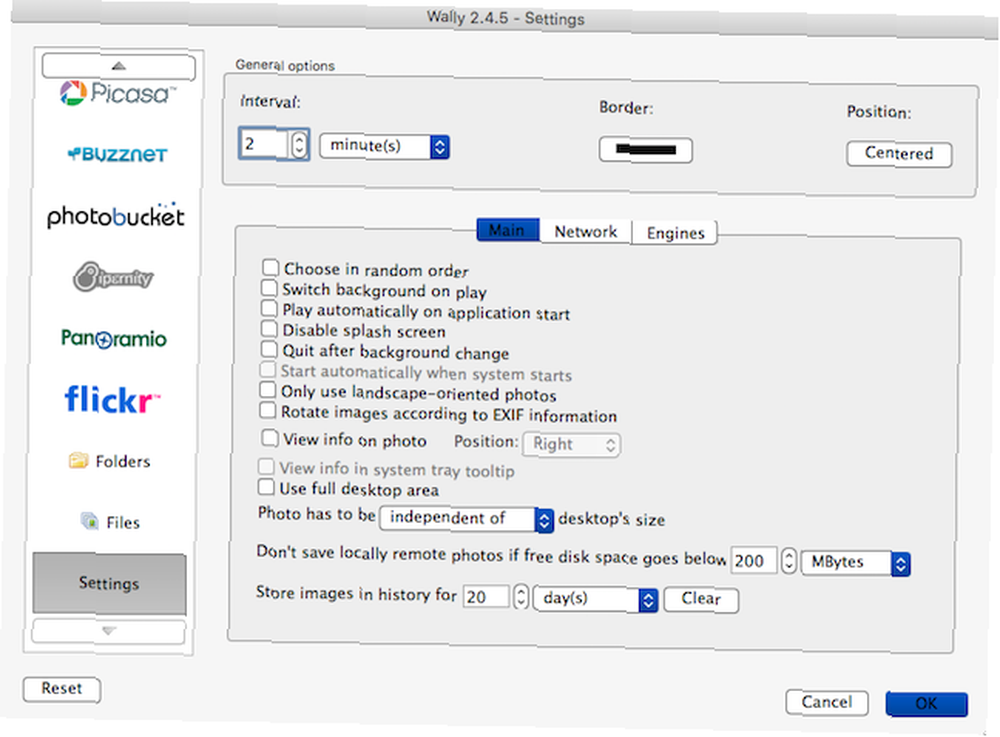
Task: Open the 'independent of' desktop size dropdown
Action: [466, 518]
